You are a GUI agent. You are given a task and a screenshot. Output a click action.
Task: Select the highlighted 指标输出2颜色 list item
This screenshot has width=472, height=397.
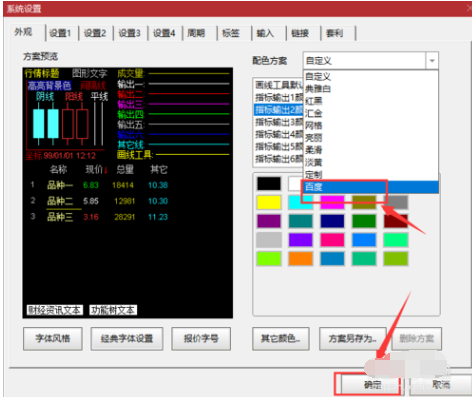pyautogui.click(x=279, y=110)
